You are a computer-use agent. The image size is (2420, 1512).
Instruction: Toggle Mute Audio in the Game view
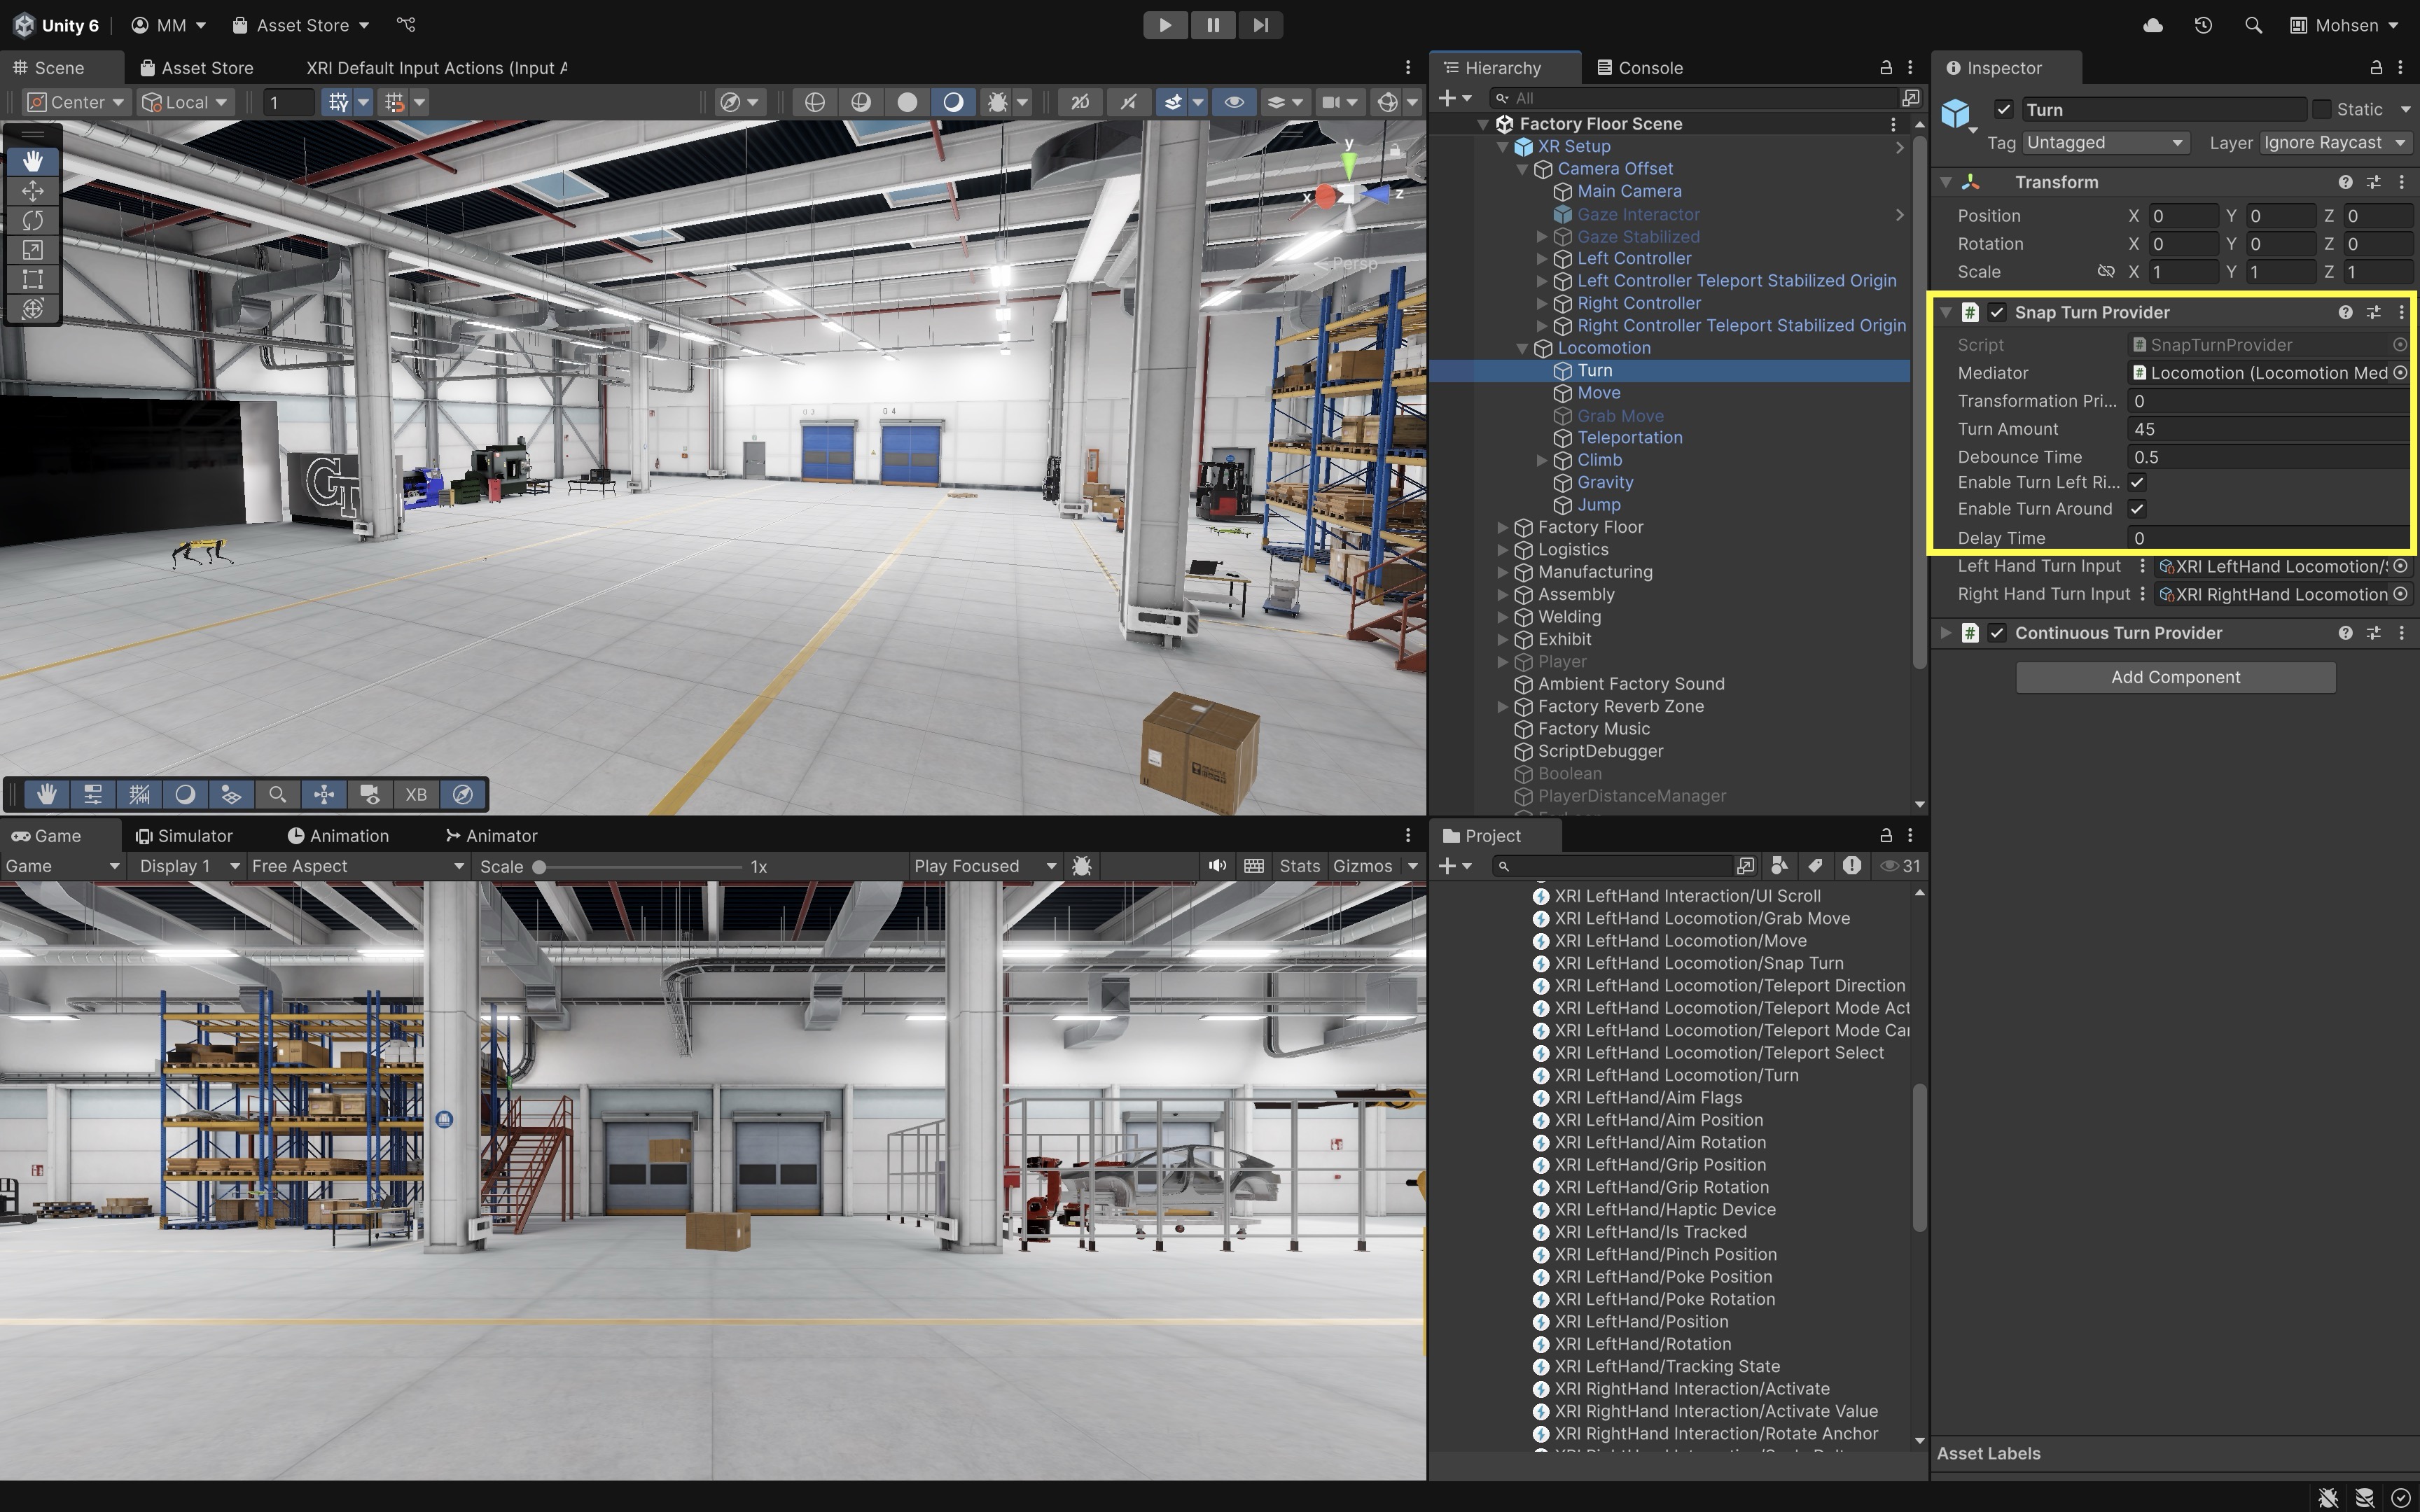pos(1216,866)
